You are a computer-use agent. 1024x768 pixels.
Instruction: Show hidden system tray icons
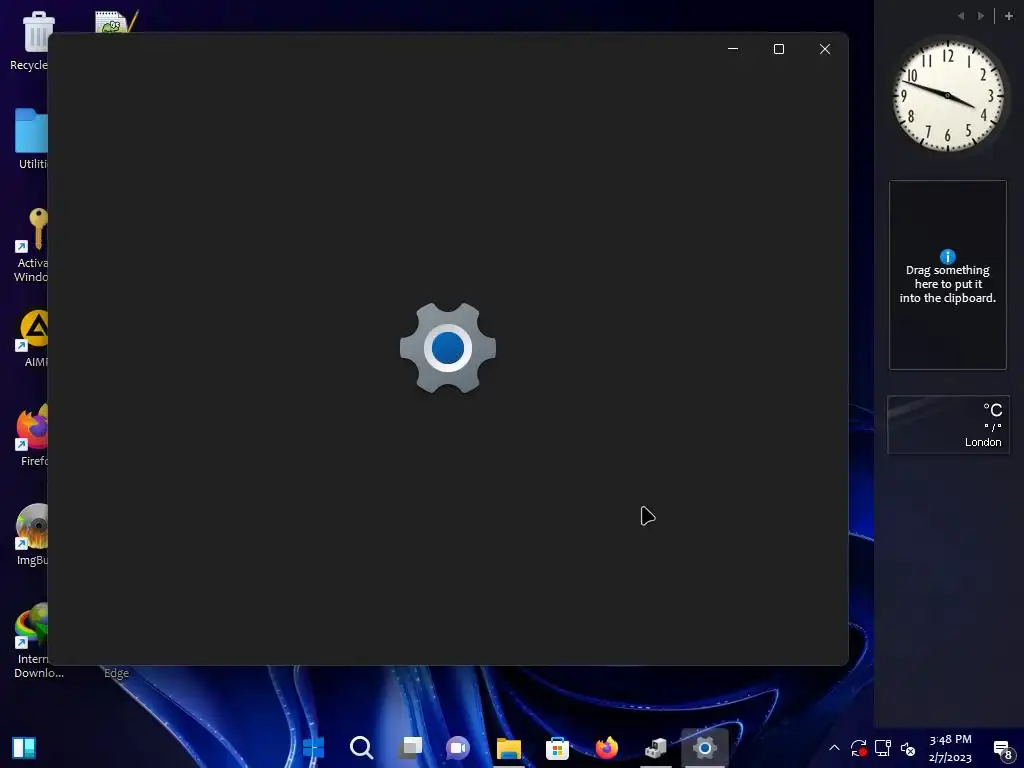coord(834,748)
